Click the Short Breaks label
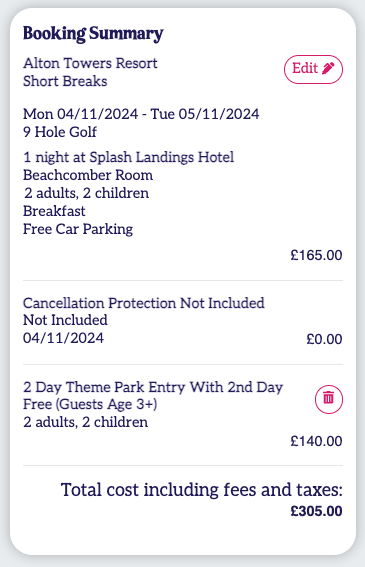 click(65, 81)
